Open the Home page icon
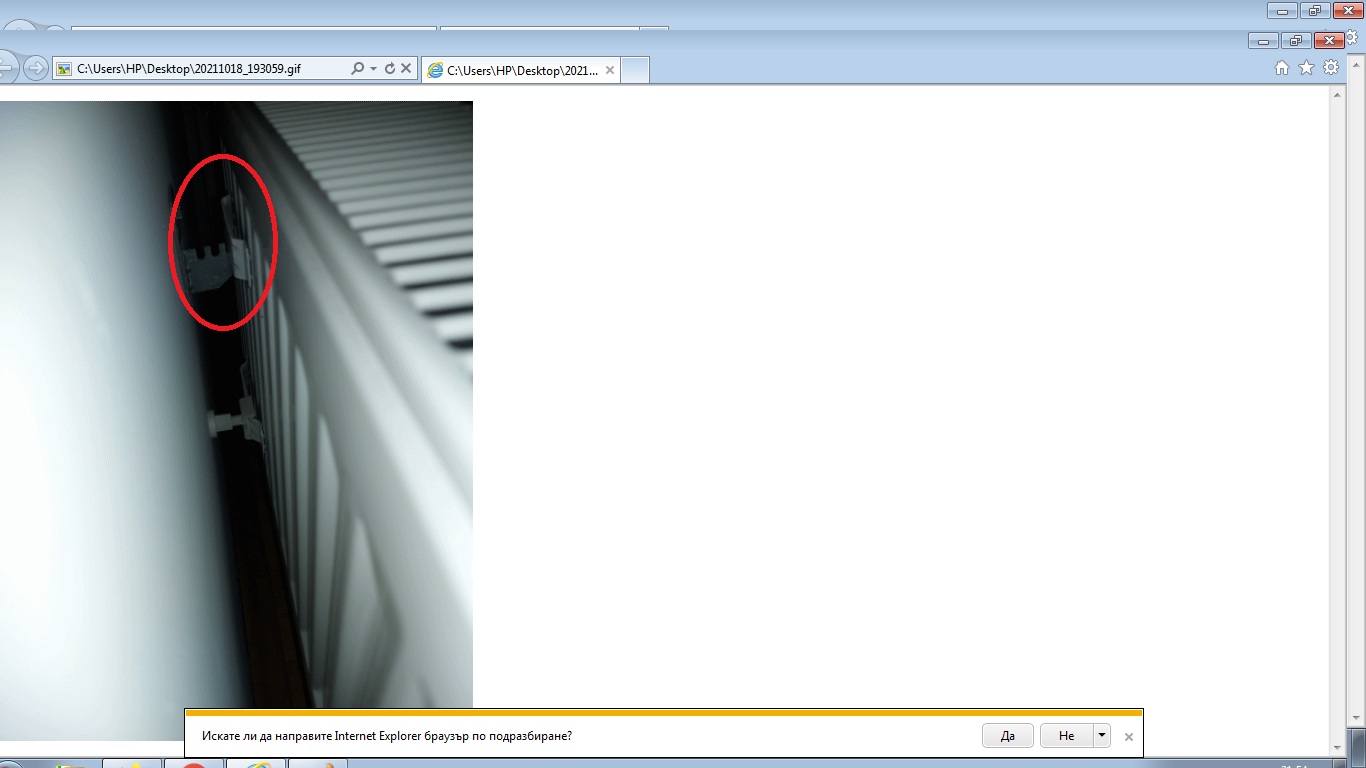The height and width of the screenshot is (768, 1366). (1282, 68)
